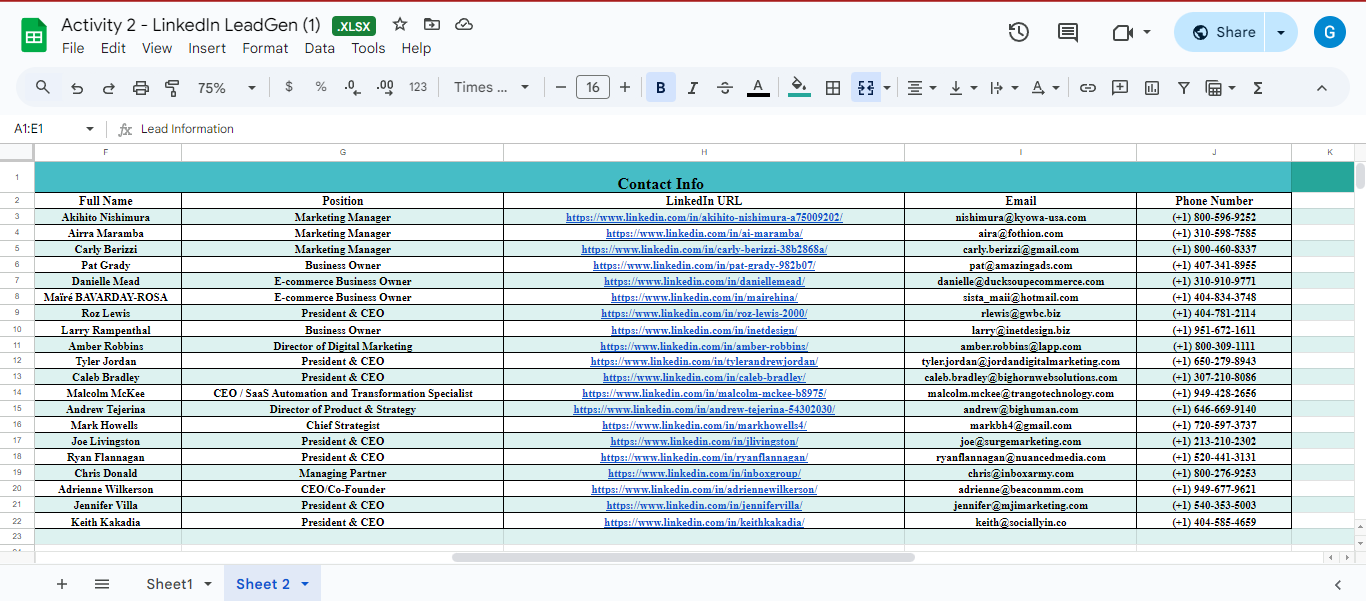This screenshot has height=601, width=1366.
Task: Open the horizontal align dropdown
Action: click(921, 88)
